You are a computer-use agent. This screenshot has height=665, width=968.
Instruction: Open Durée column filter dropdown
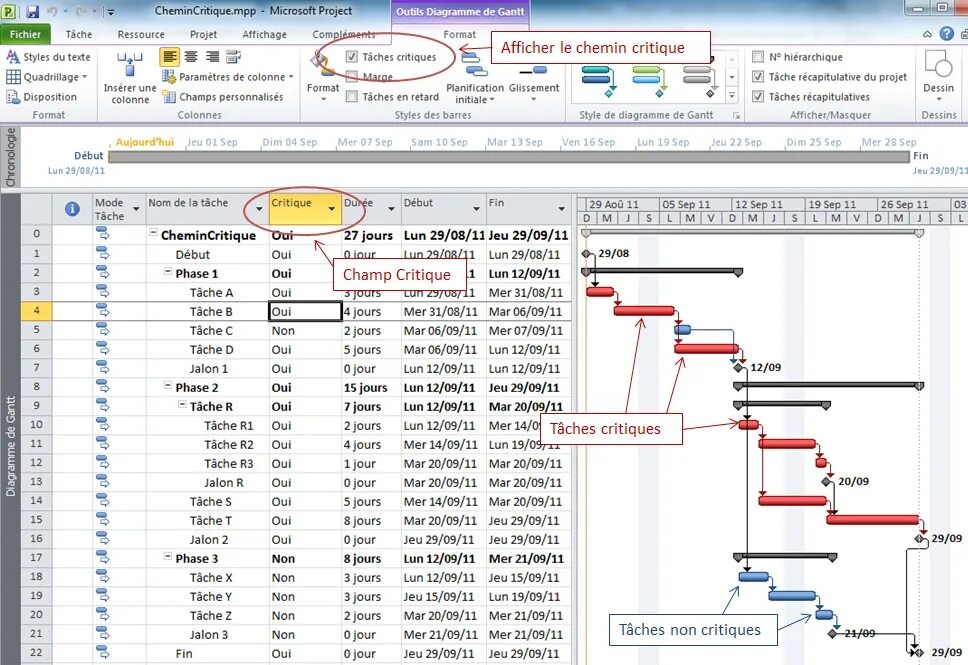(x=391, y=209)
